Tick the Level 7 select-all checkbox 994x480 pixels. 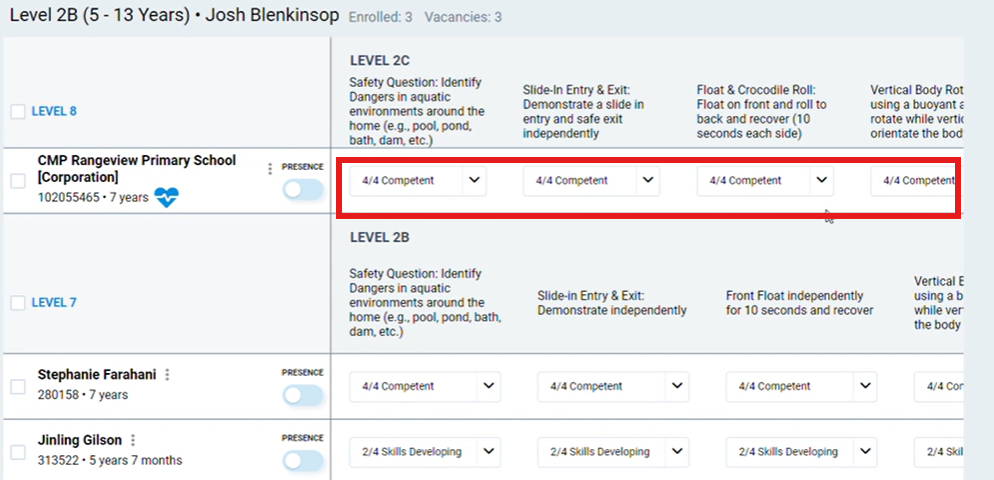18,302
